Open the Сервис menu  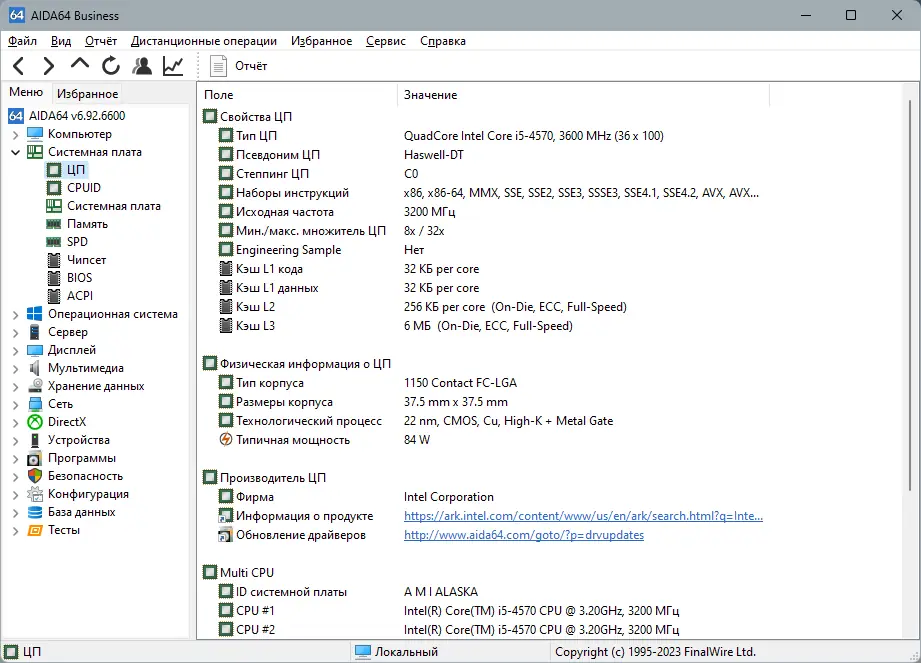387,41
